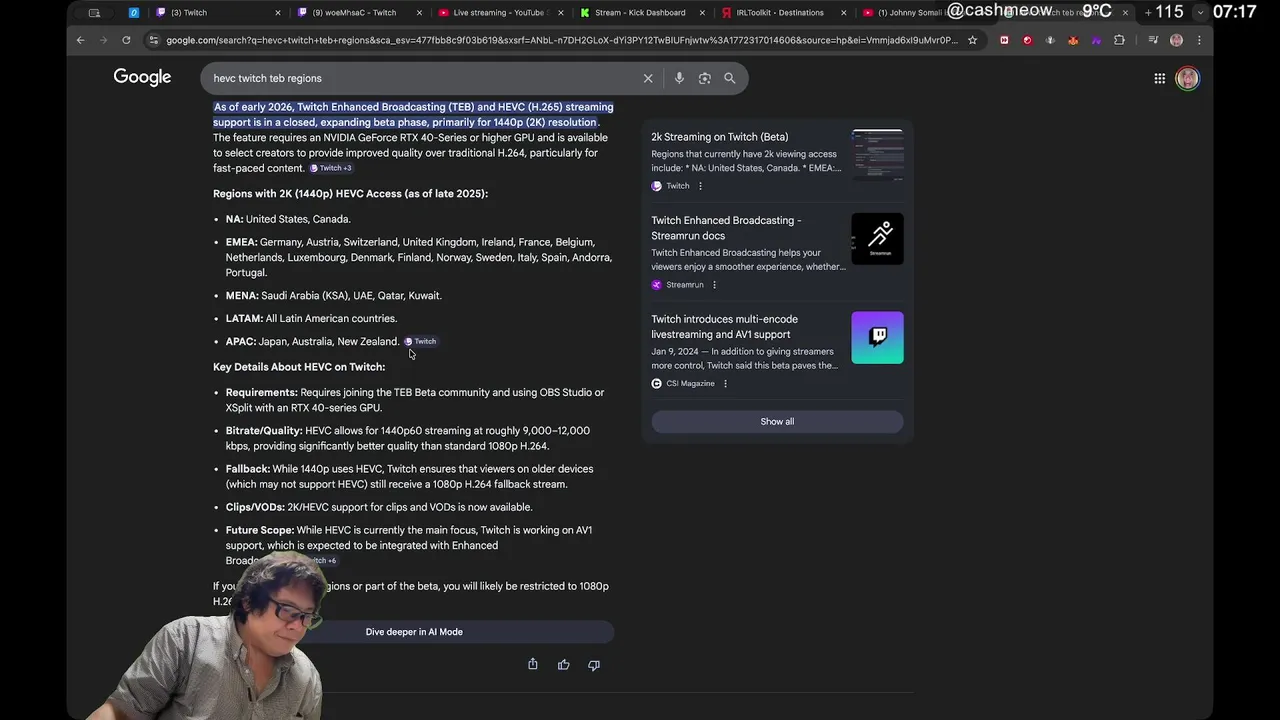Open the red circular extension icon
This screenshot has width=1280, height=720.
pos(1027,40)
